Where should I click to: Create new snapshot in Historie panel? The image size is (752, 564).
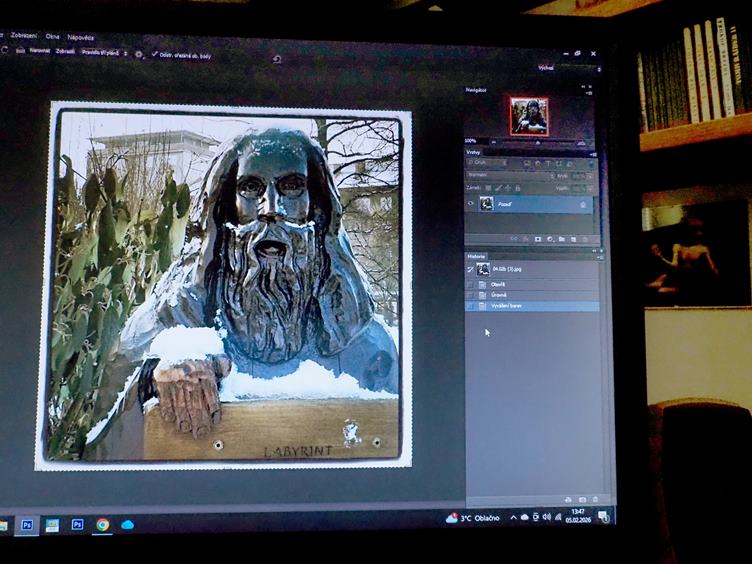pyautogui.click(x=582, y=498)
